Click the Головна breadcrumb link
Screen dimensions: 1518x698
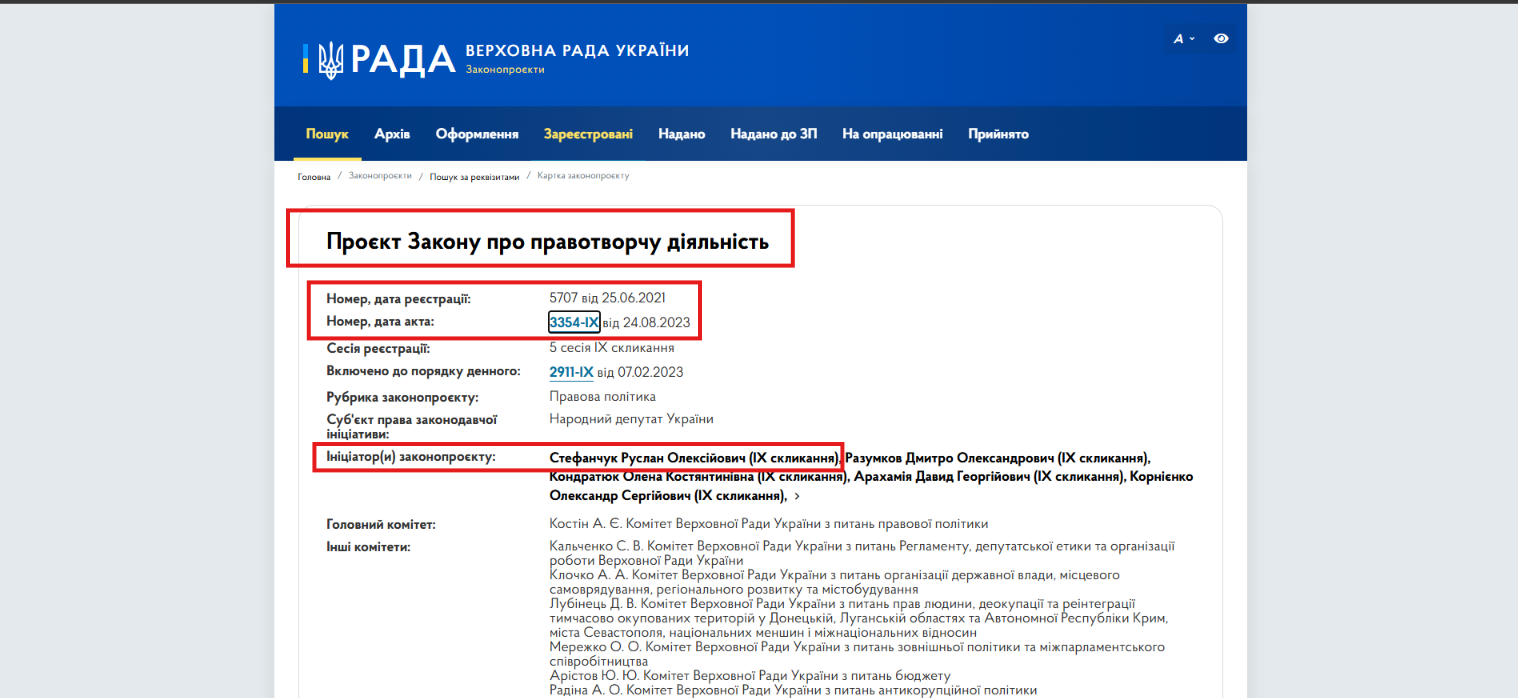click(314, 176)
